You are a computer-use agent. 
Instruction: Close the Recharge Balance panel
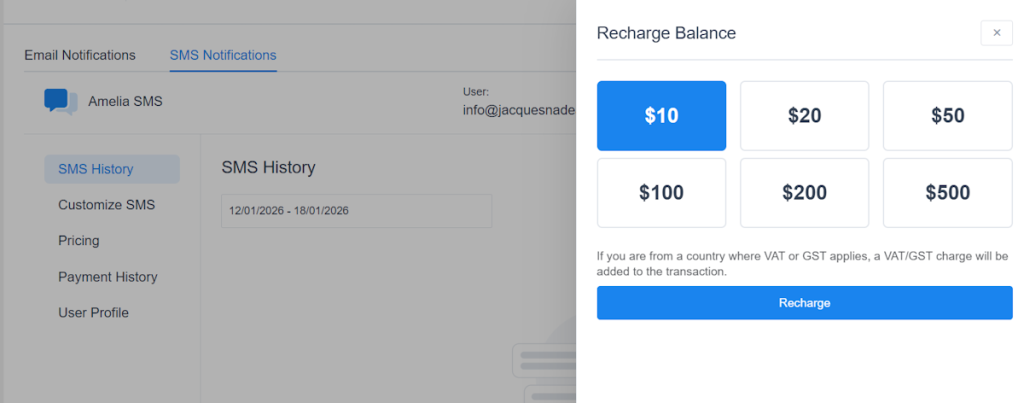pos(996,33)
